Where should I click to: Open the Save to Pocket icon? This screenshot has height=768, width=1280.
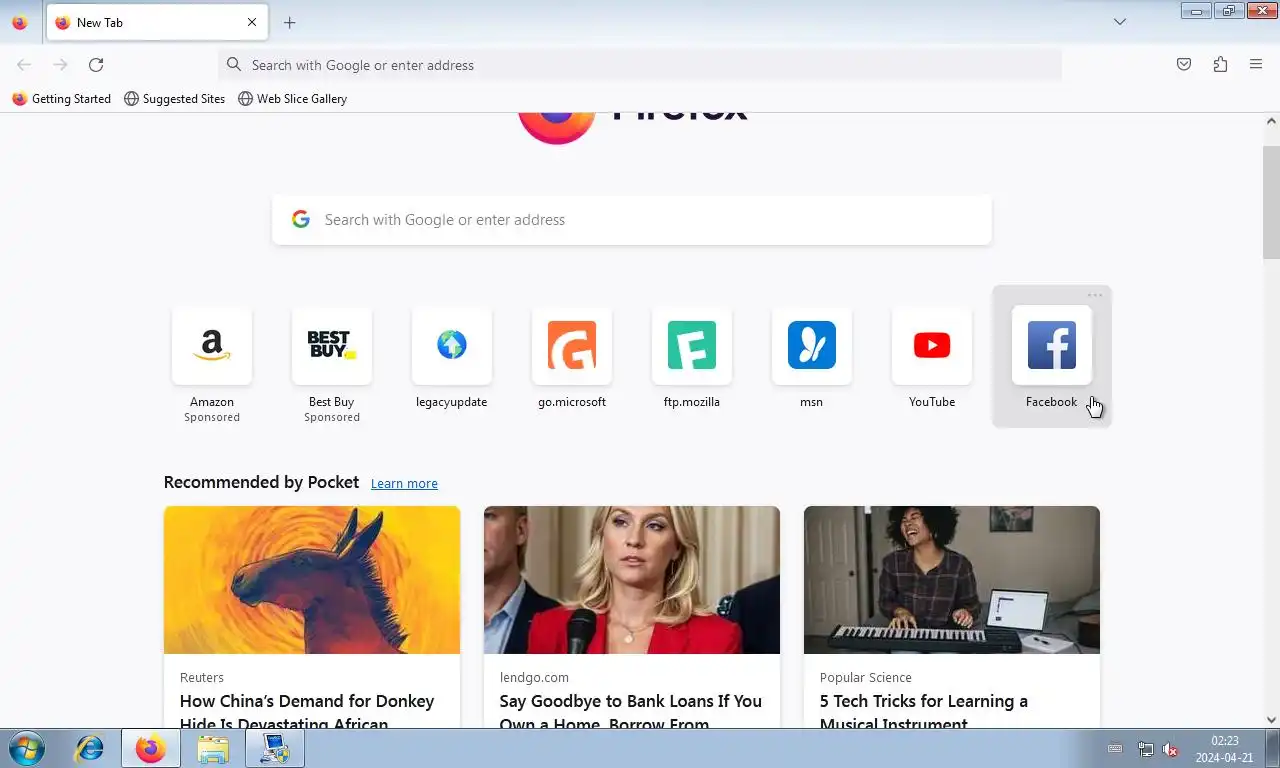tap(1184, 65)
